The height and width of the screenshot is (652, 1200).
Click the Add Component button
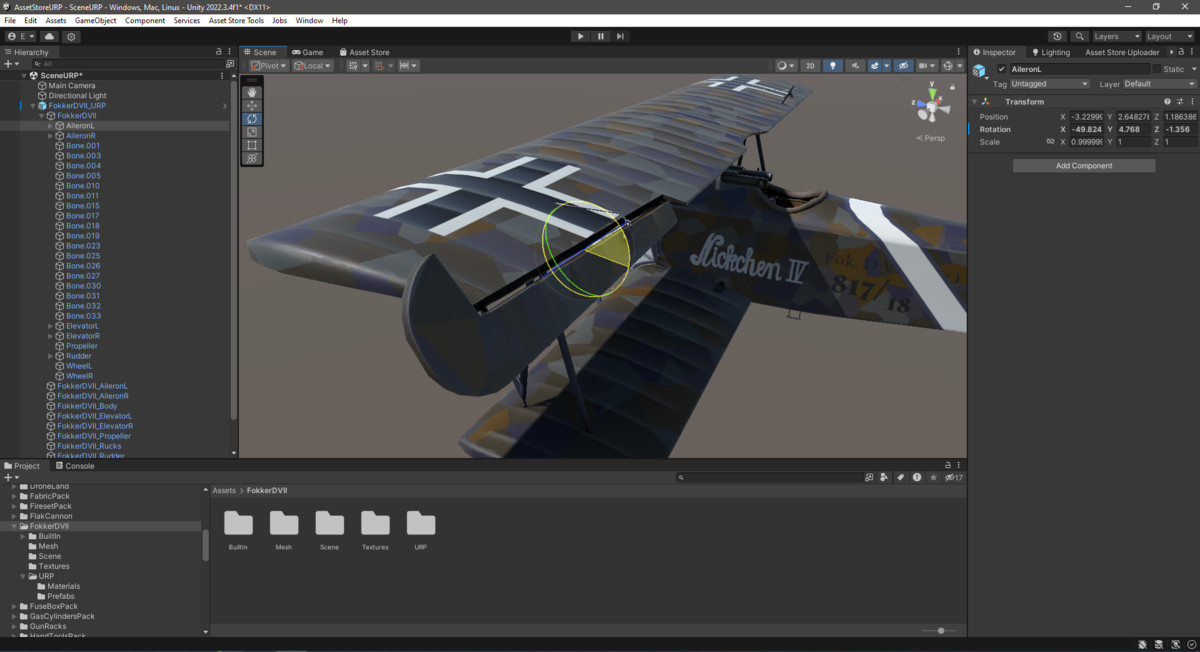(1083, 165)
